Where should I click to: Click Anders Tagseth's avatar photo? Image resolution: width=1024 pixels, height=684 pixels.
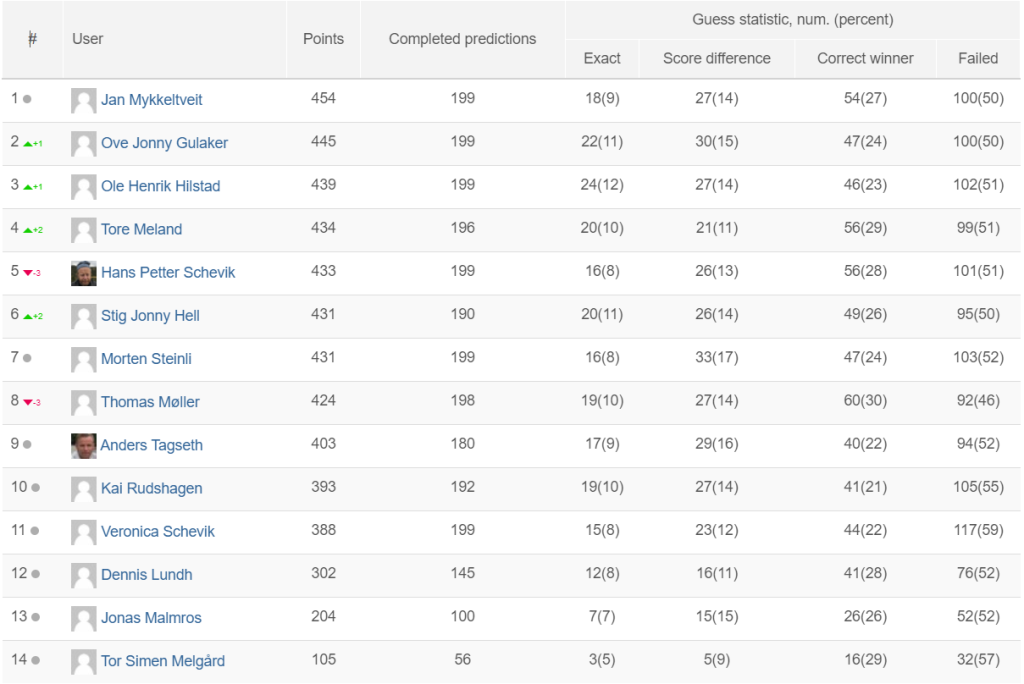point(84,446)
